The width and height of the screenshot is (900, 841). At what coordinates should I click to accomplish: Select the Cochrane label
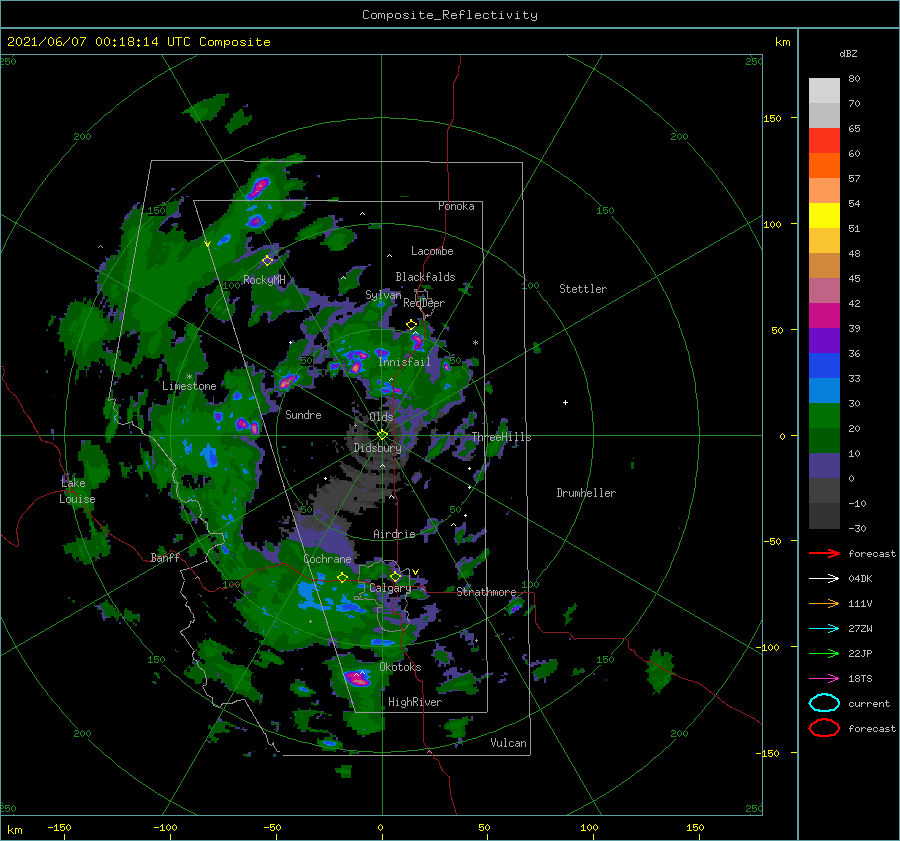pyautogui.click(x=327, y=559)
